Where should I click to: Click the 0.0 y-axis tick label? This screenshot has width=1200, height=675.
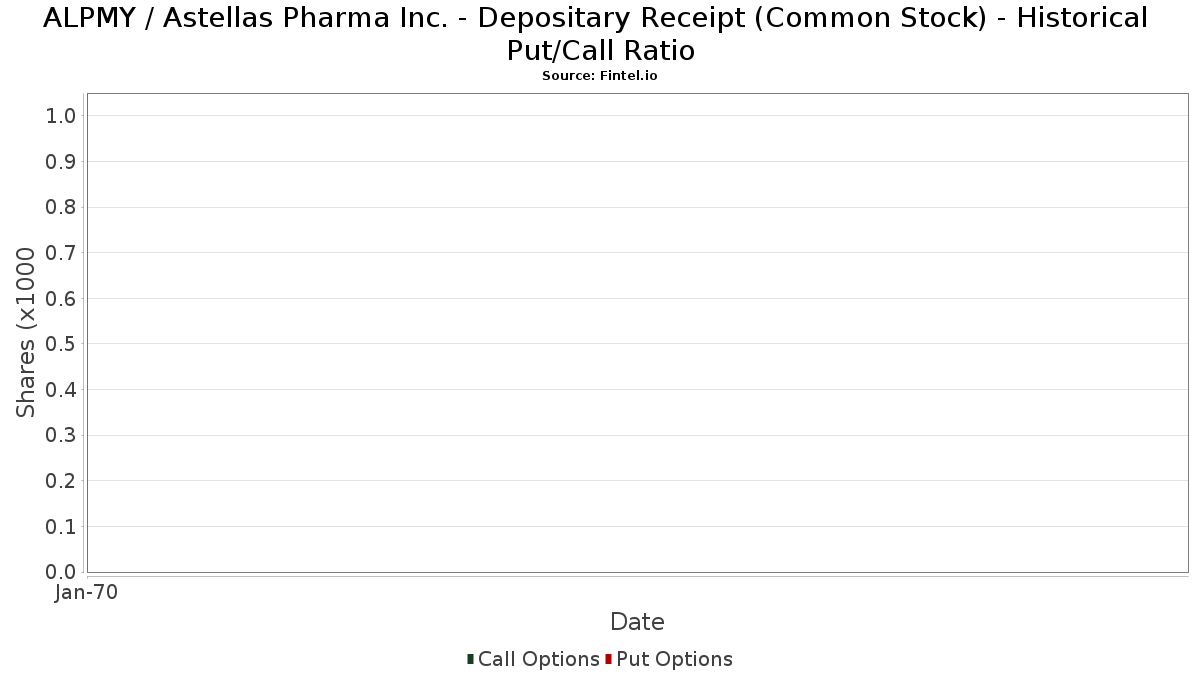point(61,572)
